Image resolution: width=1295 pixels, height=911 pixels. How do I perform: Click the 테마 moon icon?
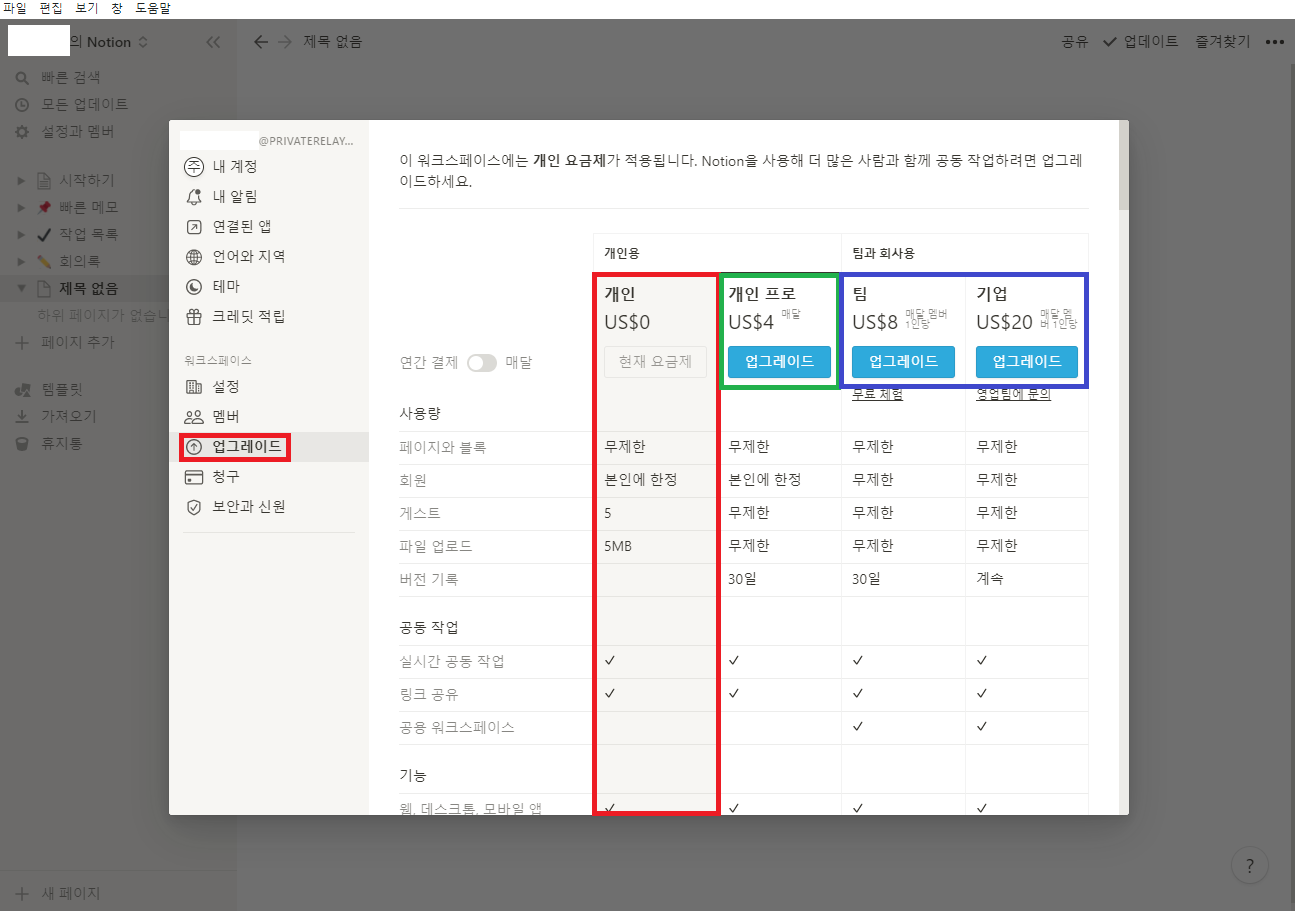coord(194,287)
